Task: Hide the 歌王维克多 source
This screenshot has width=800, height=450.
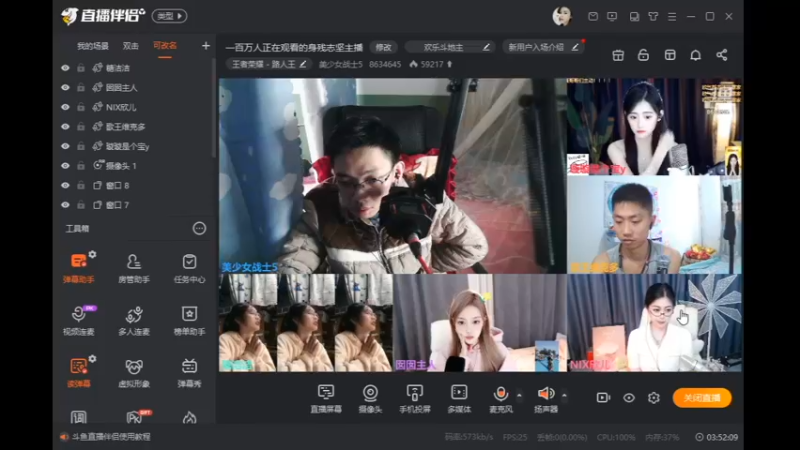Action: point(65,127)
